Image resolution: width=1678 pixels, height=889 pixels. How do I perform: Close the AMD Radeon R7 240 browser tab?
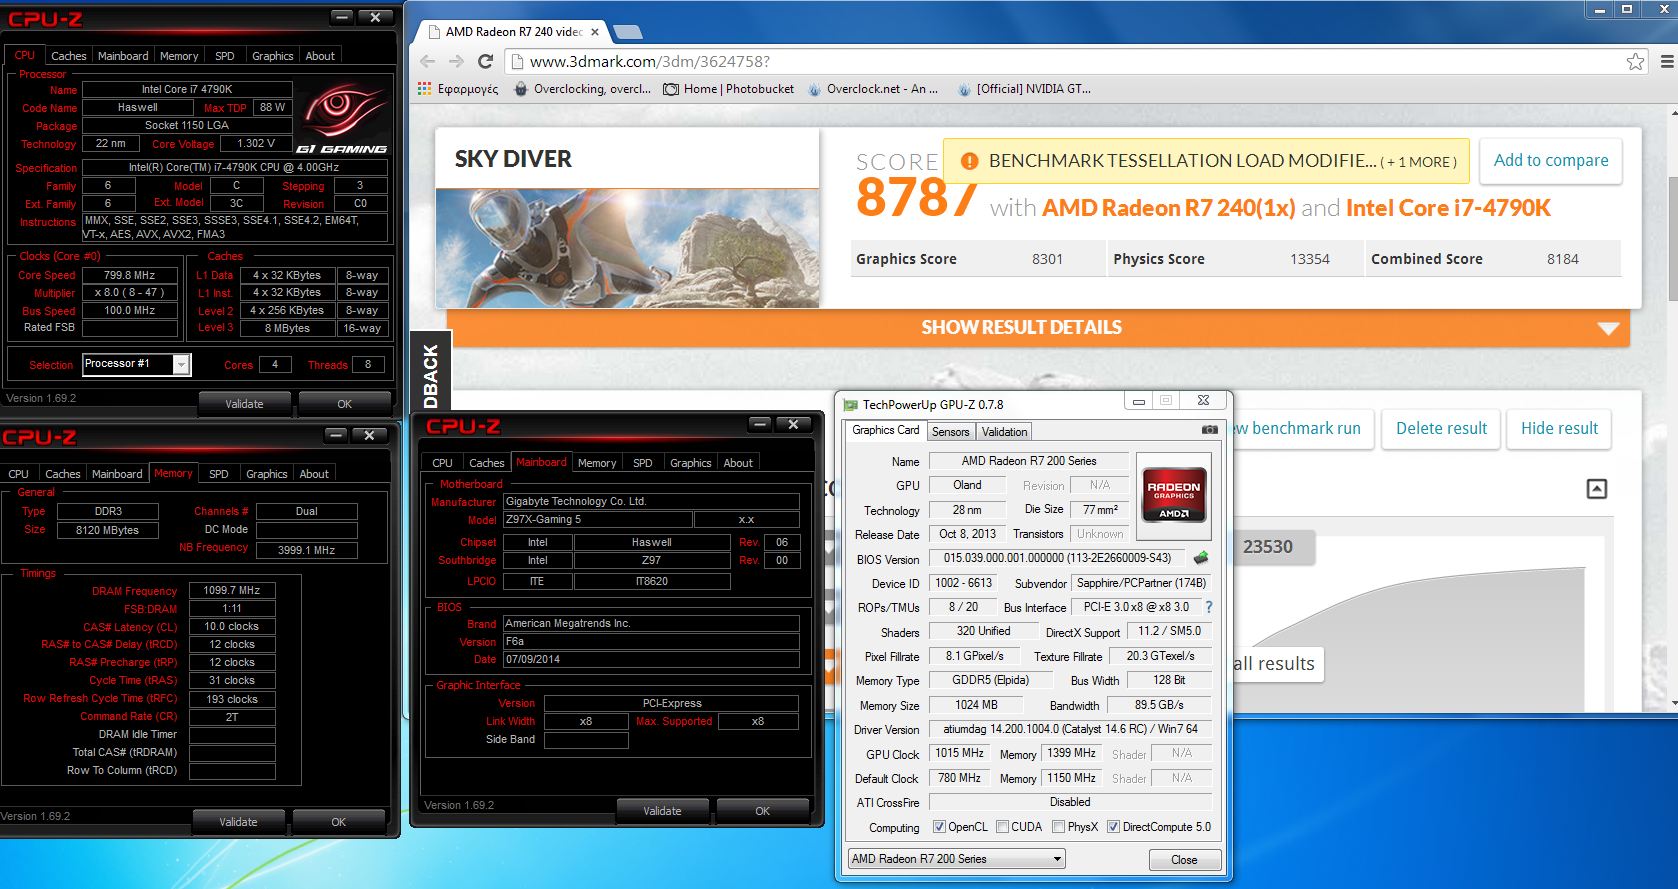(x=595, y=31)
